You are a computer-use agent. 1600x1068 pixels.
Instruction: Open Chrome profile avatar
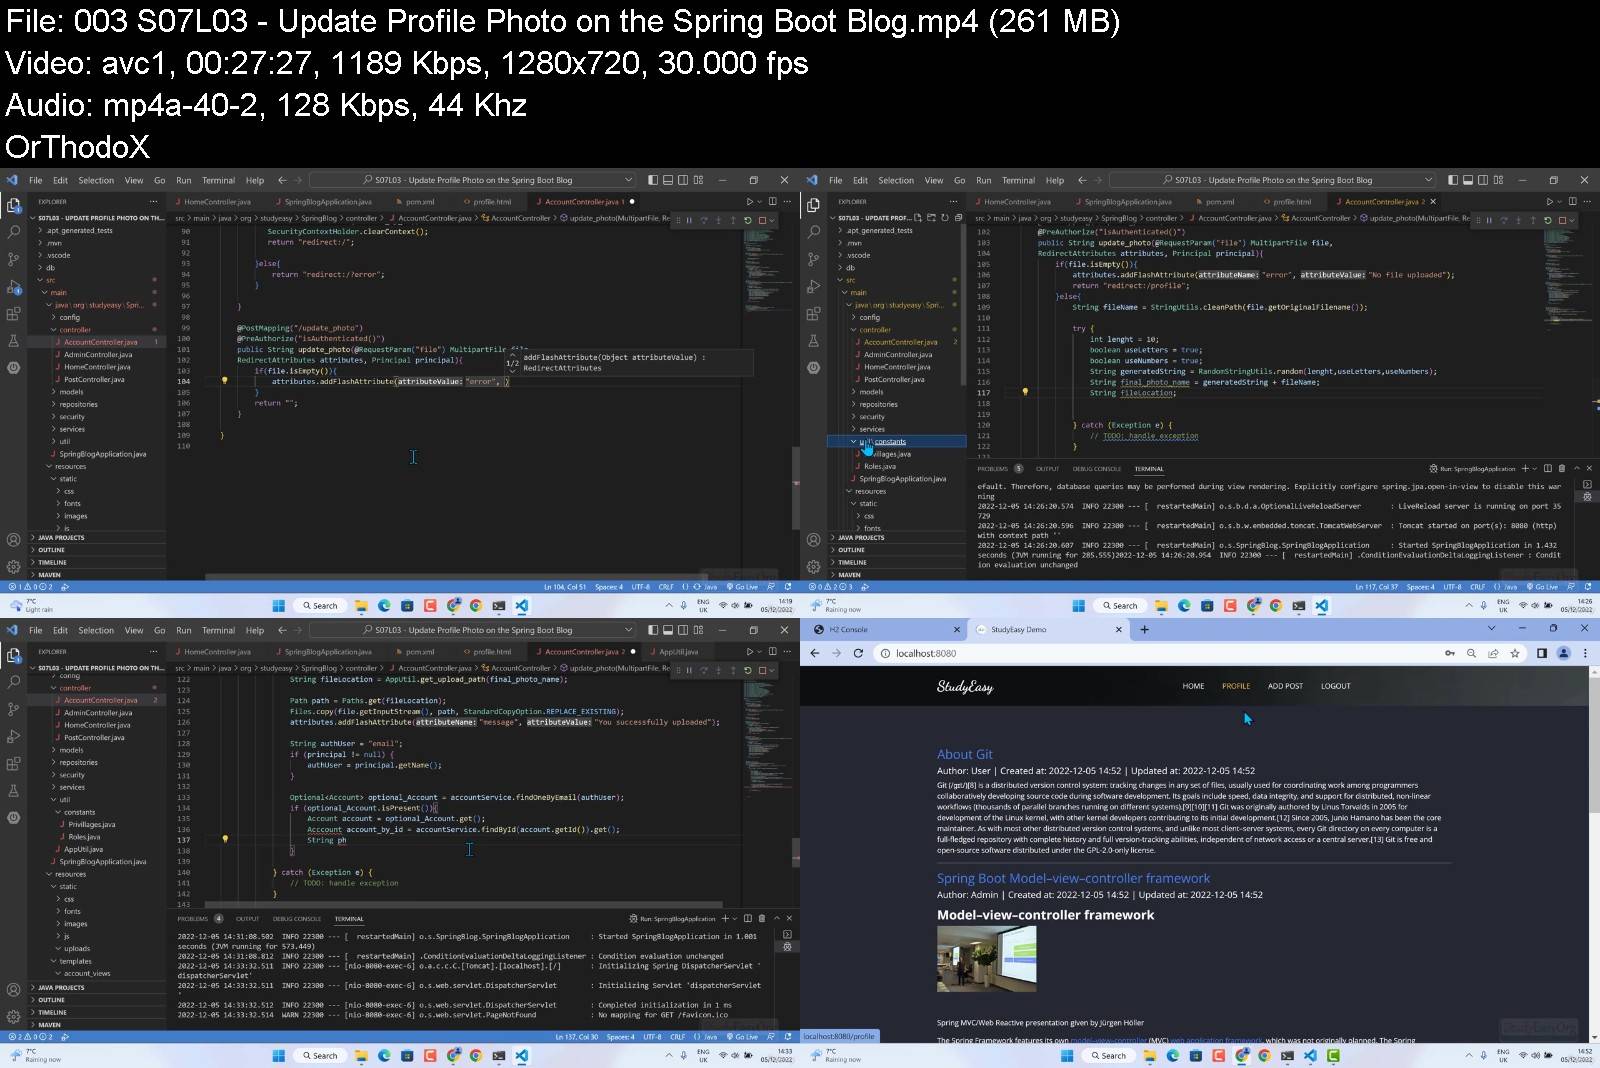tap(1564, 653)
